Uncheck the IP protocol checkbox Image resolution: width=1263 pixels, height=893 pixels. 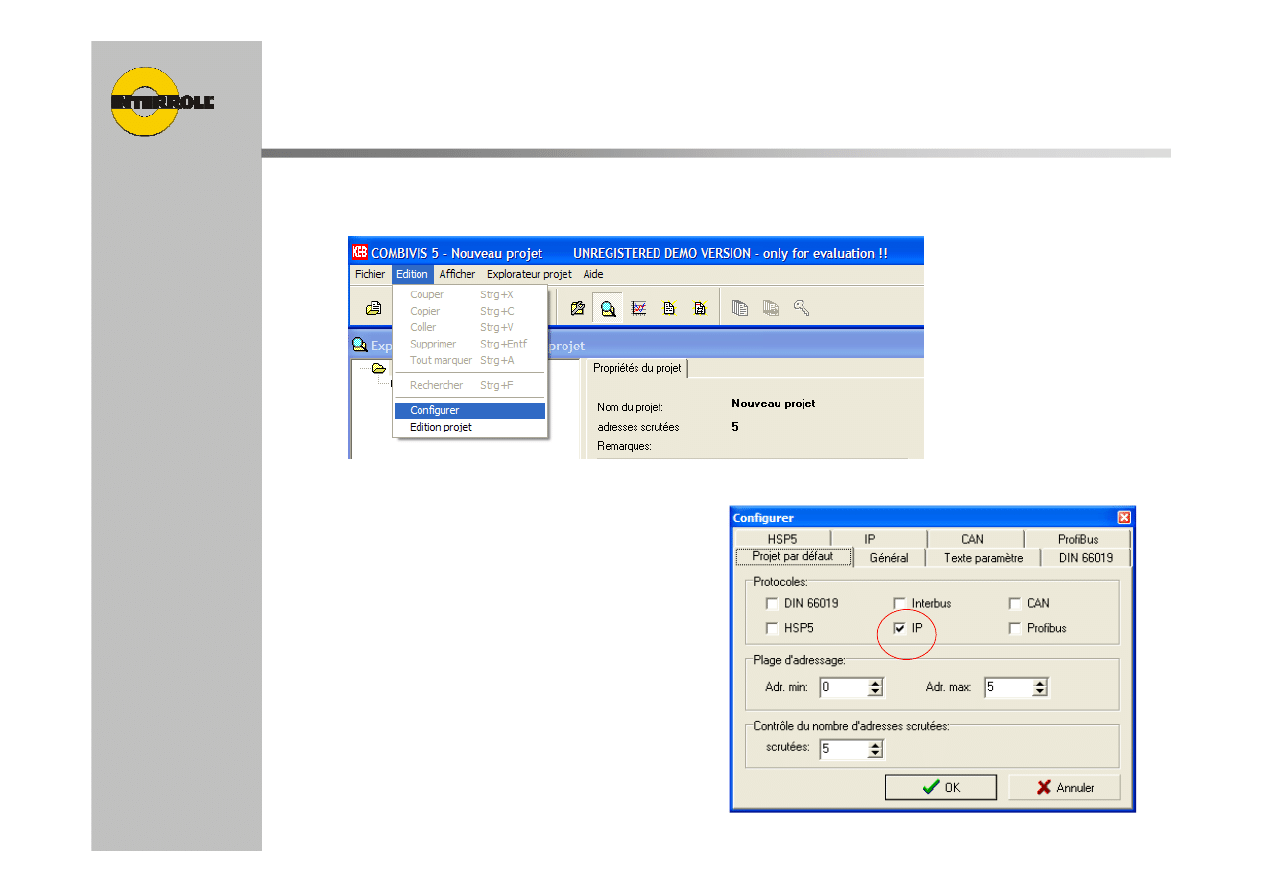point(900,628)
